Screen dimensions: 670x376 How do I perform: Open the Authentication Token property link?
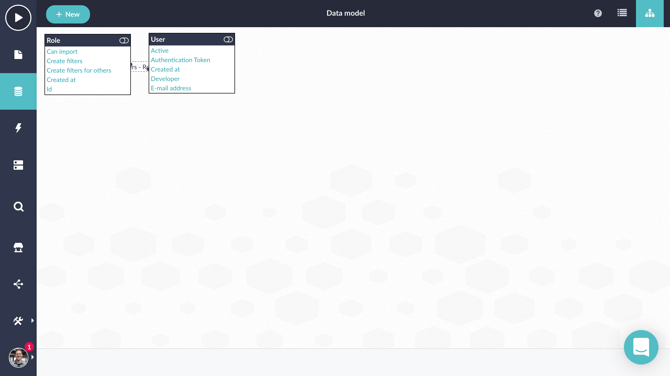pos(180,60)
